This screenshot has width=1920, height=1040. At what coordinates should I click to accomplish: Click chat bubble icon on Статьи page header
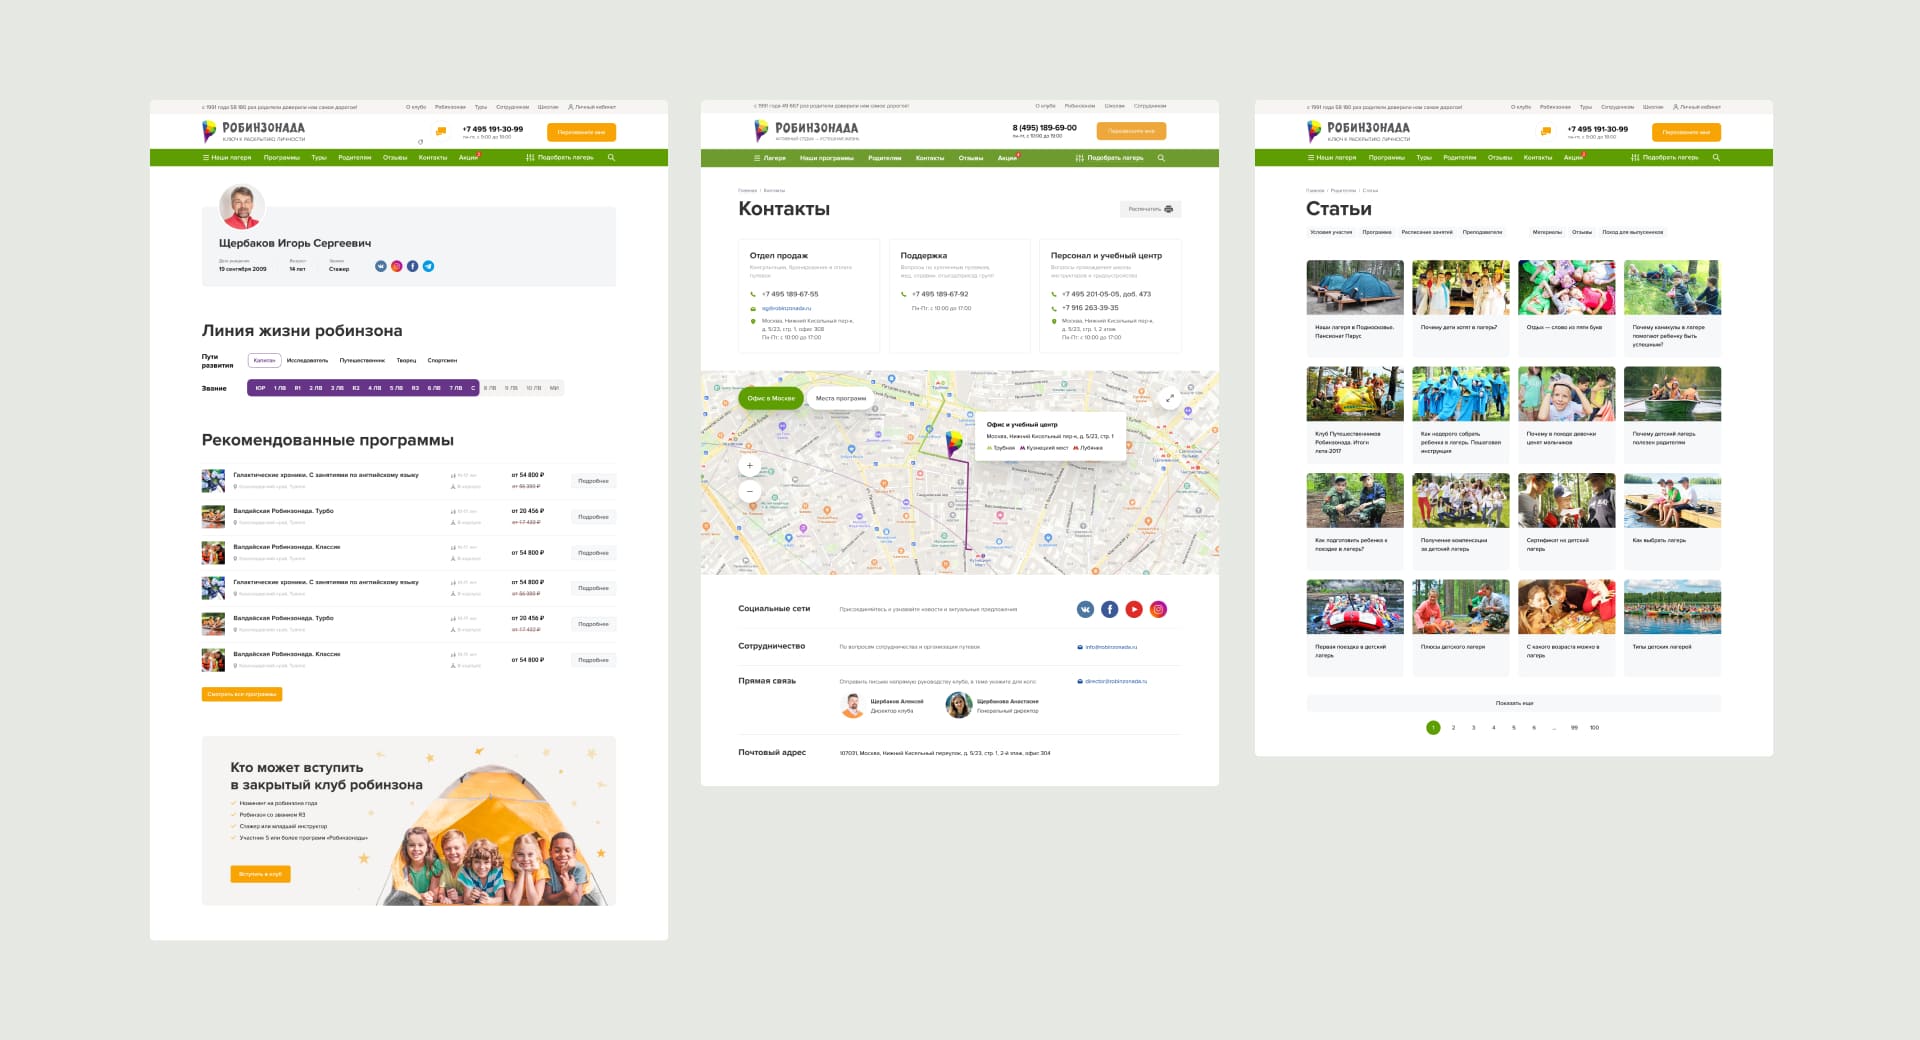point(1546,131)
